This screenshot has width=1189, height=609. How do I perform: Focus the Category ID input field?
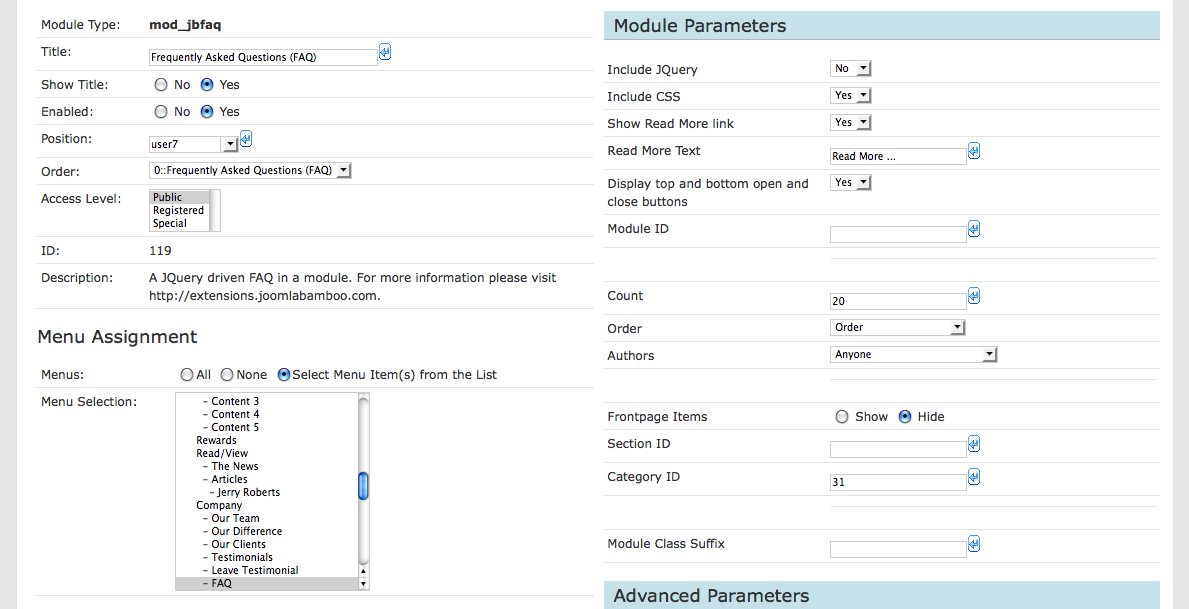click(898, 482)
